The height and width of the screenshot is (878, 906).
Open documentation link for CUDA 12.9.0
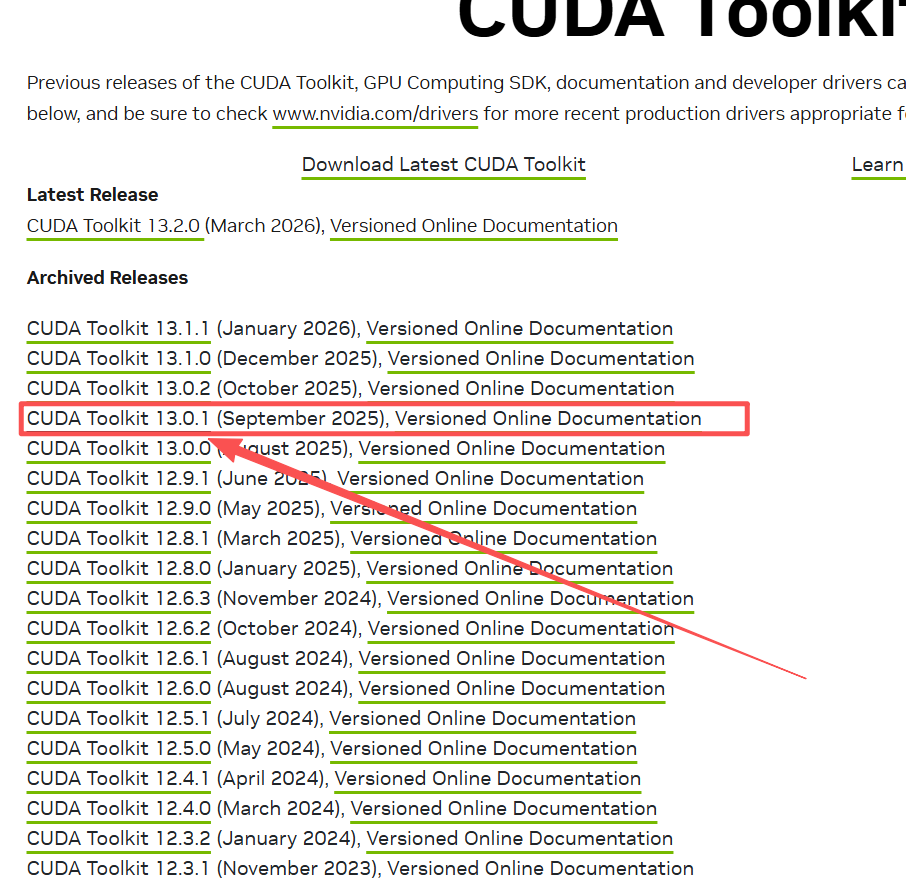[484, 509]
